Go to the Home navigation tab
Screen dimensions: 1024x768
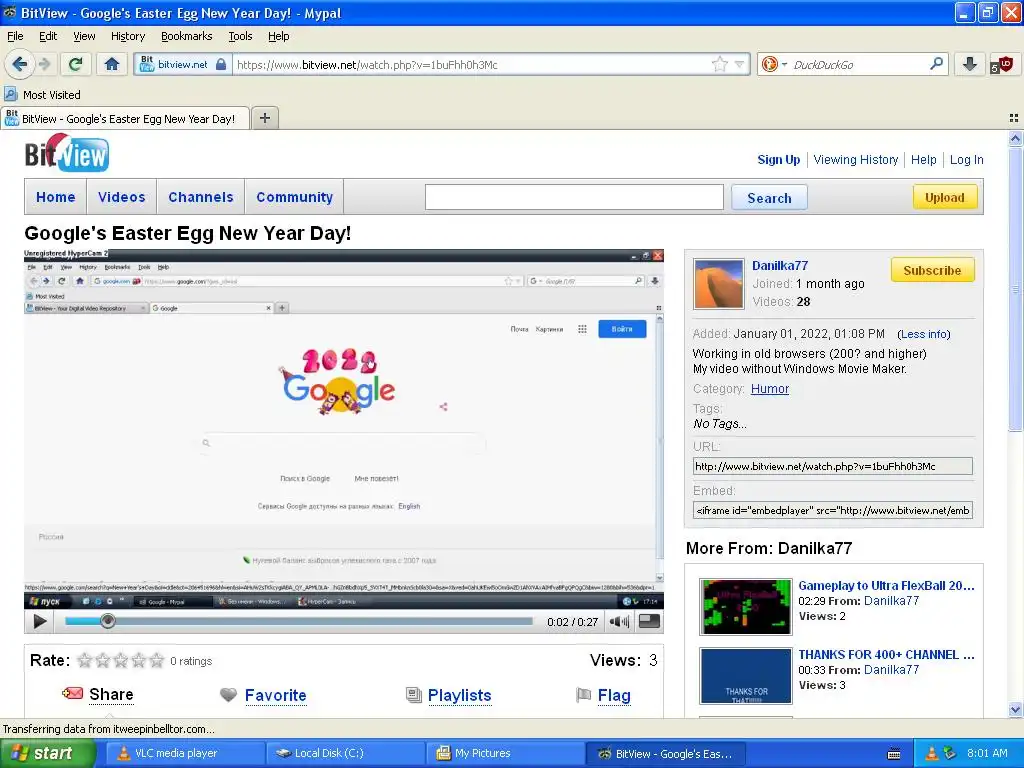[56, 197]
